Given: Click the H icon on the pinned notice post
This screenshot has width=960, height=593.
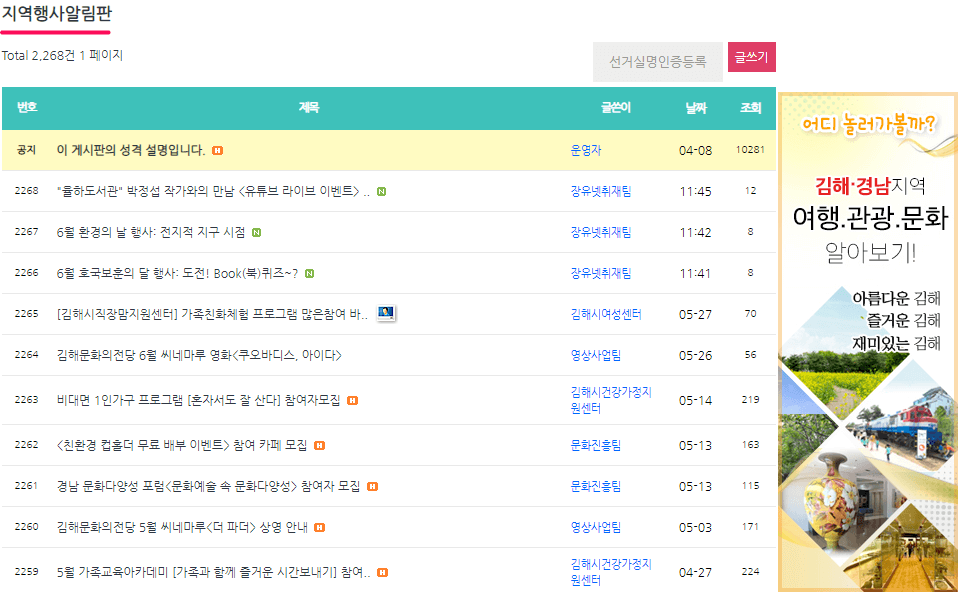Looking at the screenshot, I should [217, 150].
